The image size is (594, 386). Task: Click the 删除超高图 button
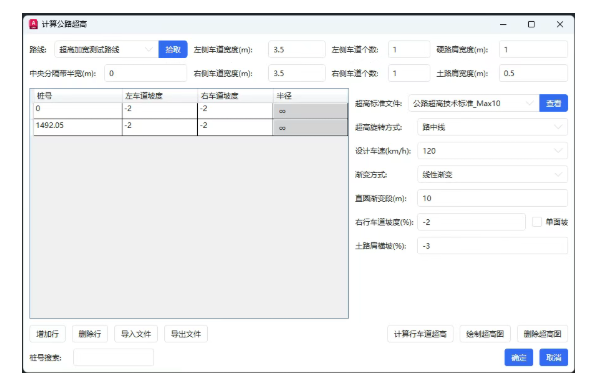(542, 334)
